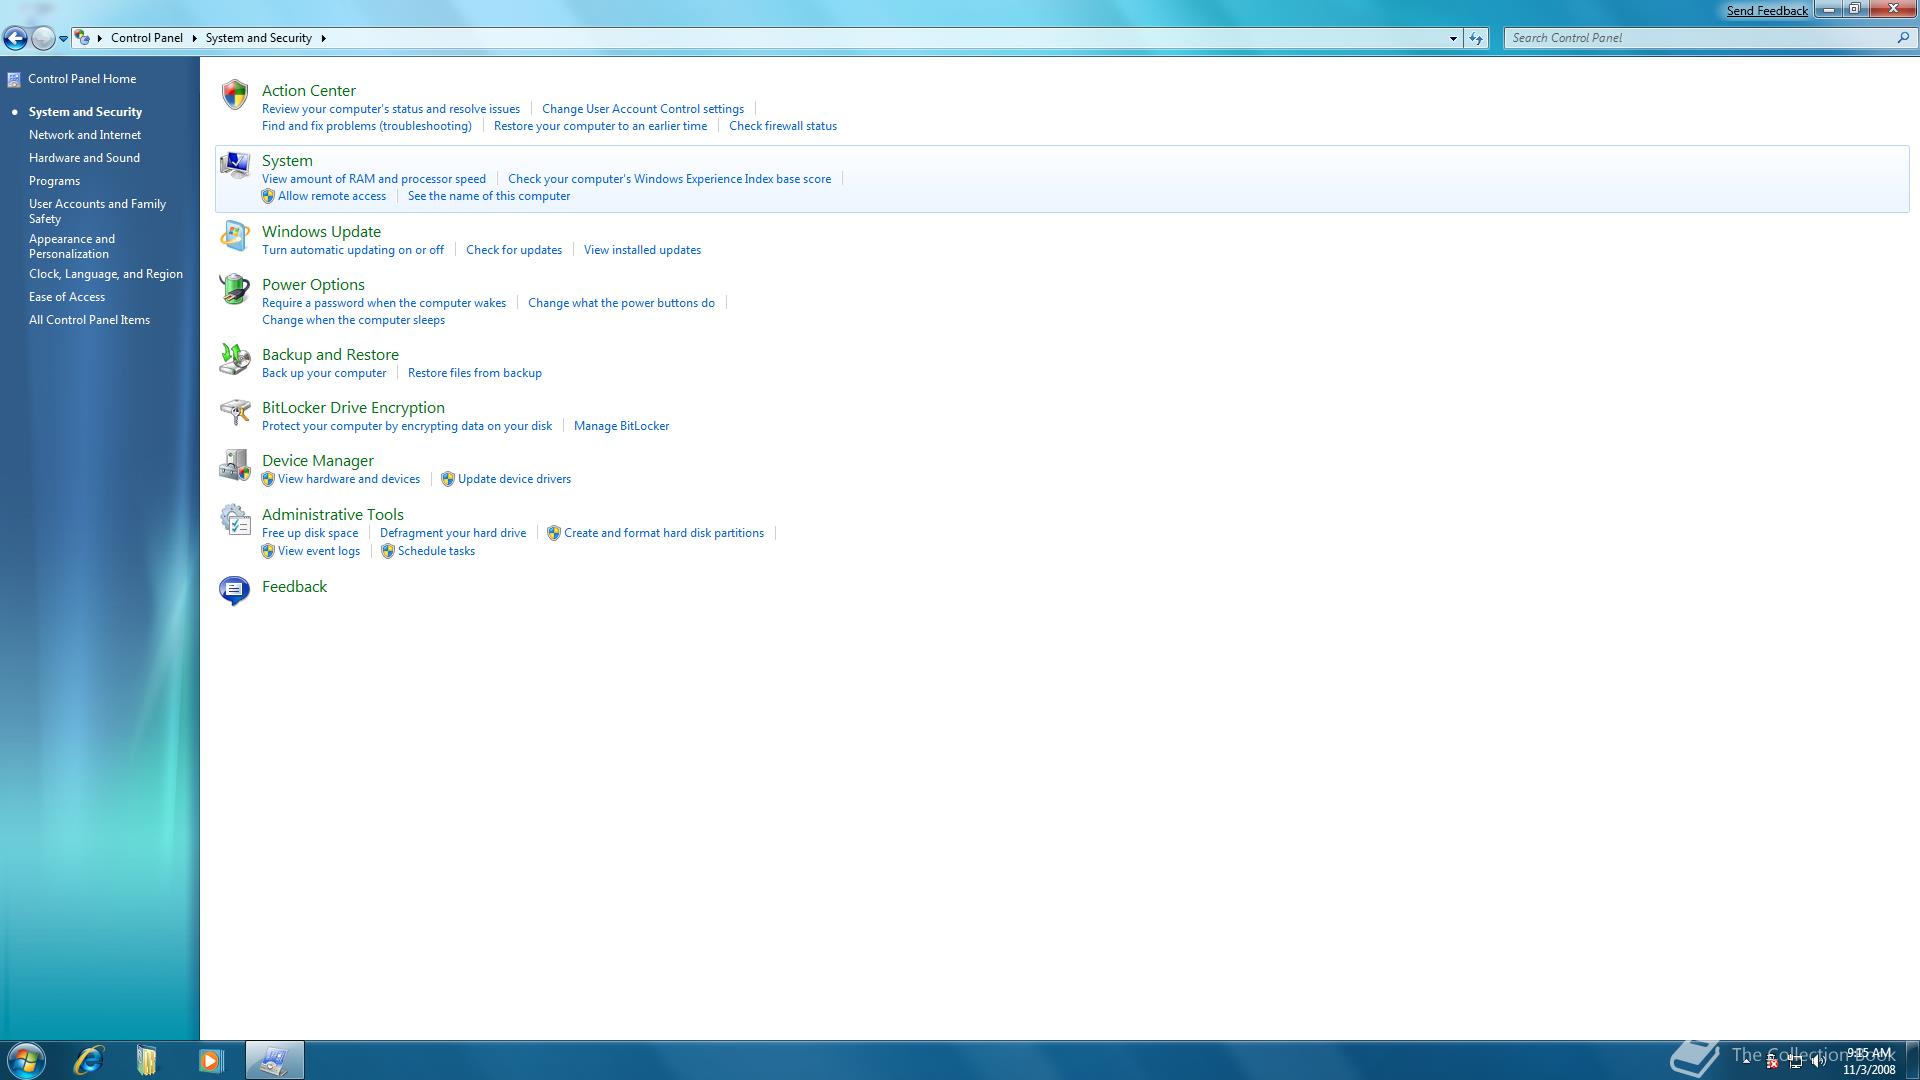Click Change User Account Control settings
Screen dimensions: 1920x1080
(643, 109)
